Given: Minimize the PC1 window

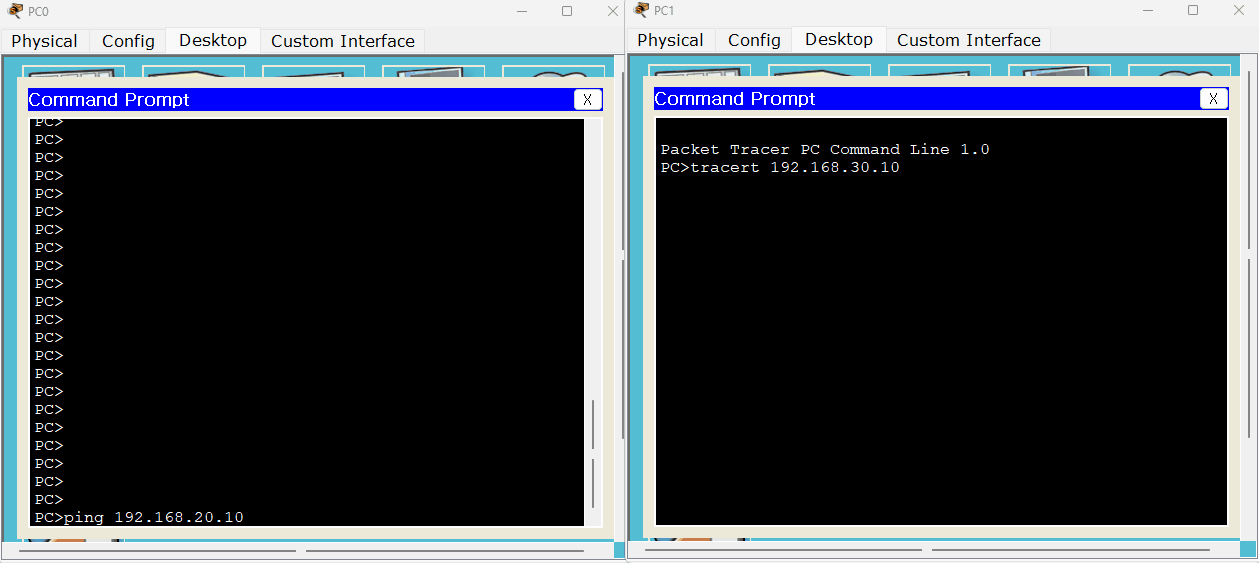Looking at the screenshot, I should tap(1147, 10).
